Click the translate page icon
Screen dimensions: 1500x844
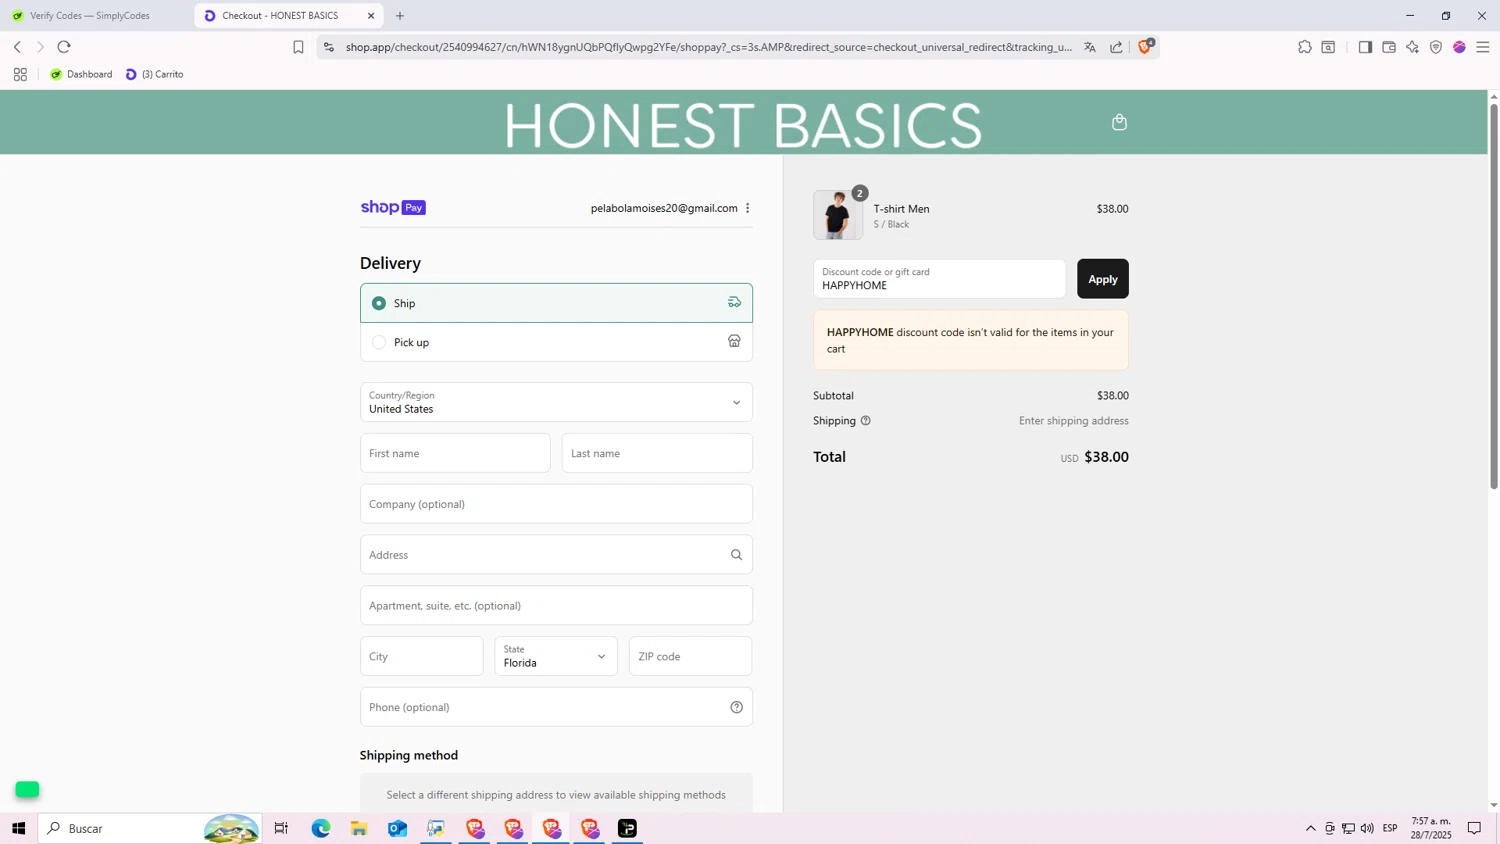(x=1090, y=47)
